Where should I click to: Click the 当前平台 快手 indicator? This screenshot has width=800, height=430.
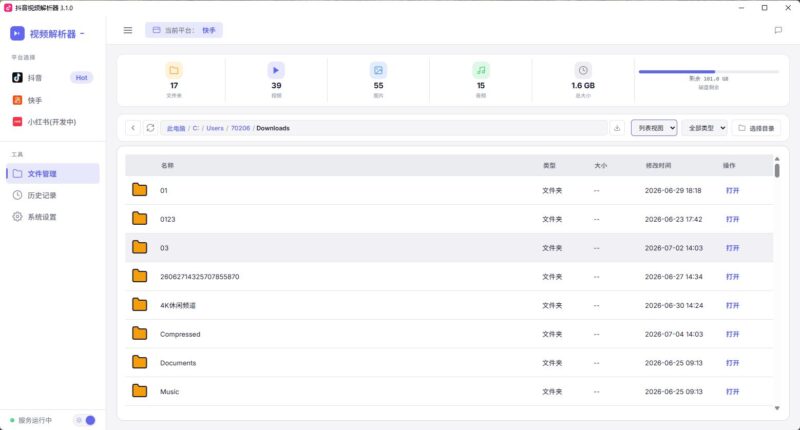coord(184,30)
